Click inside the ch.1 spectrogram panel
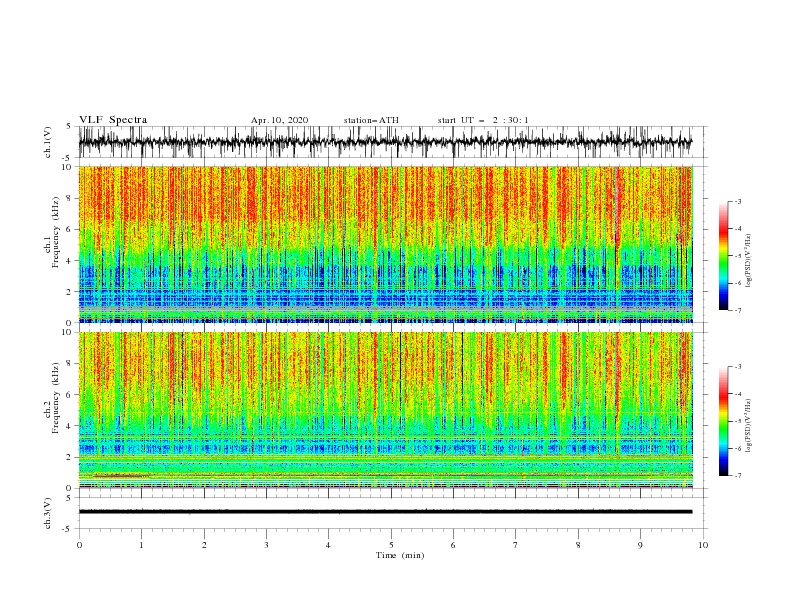The height and width of the screenshot is (612, 792). [385, 244]
